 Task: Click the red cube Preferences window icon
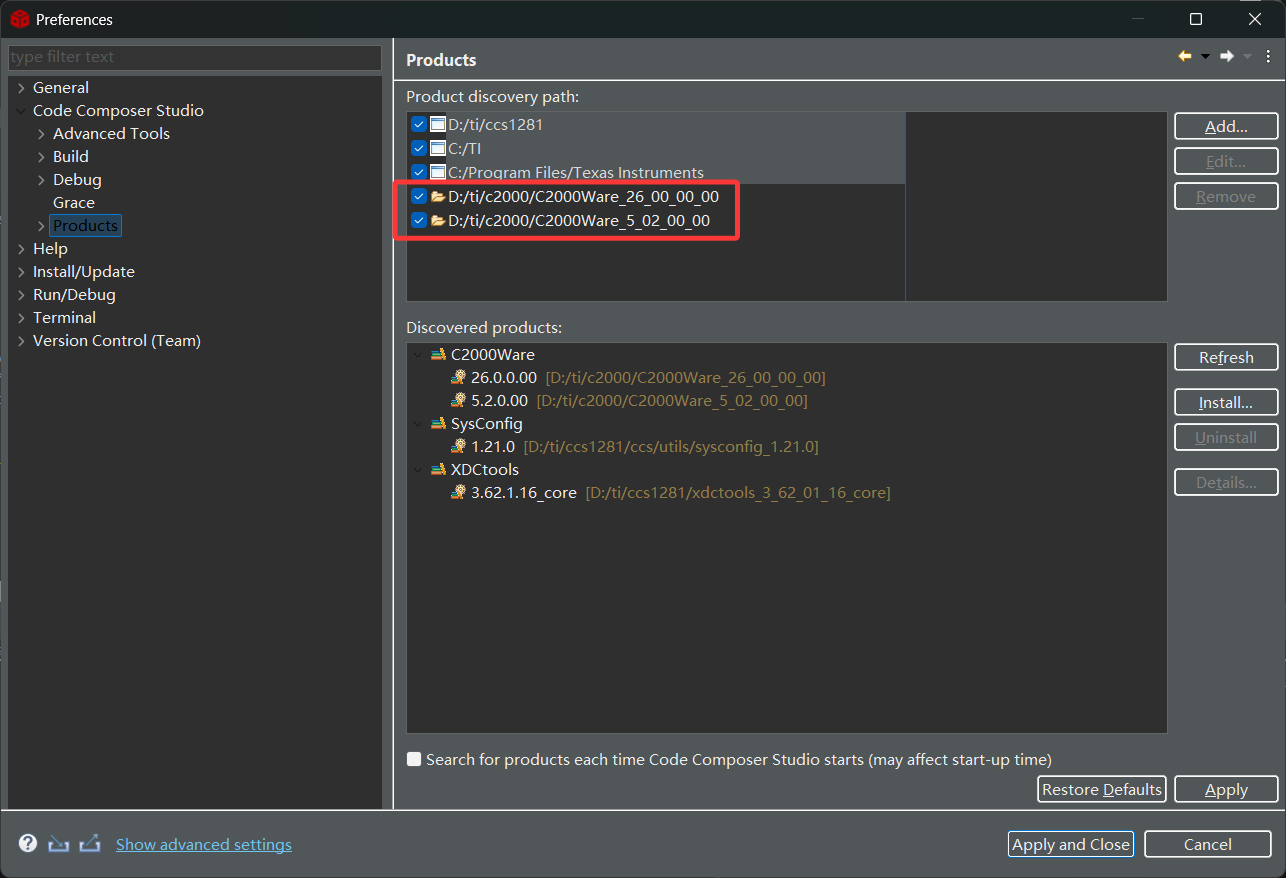(x=20, y=19)
